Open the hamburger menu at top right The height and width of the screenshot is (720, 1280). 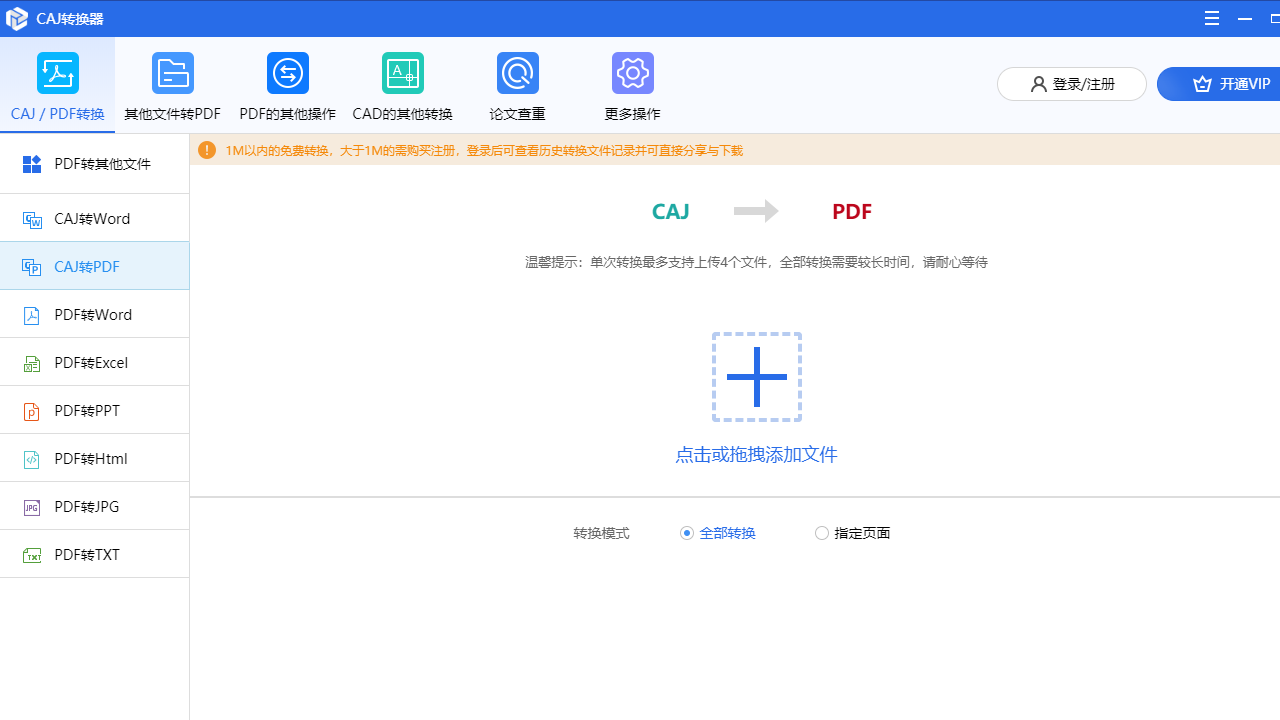pyautogui.click(x=1211, y=18)
